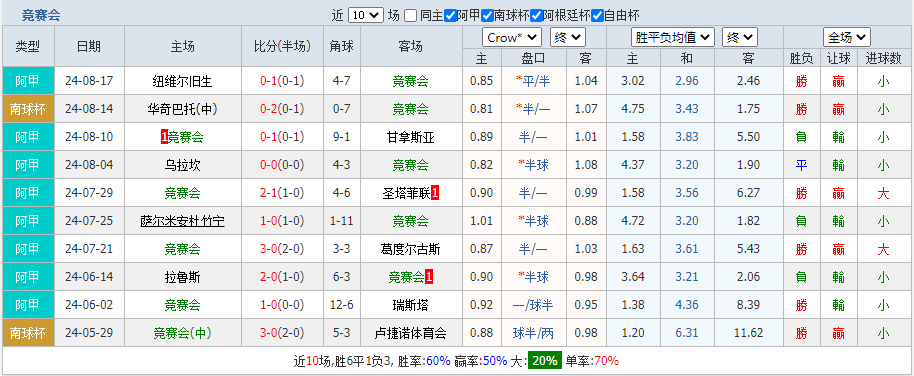Open the 瑞斯塔 team link
Screen dimensions: 914x376
tap(411, 305)
